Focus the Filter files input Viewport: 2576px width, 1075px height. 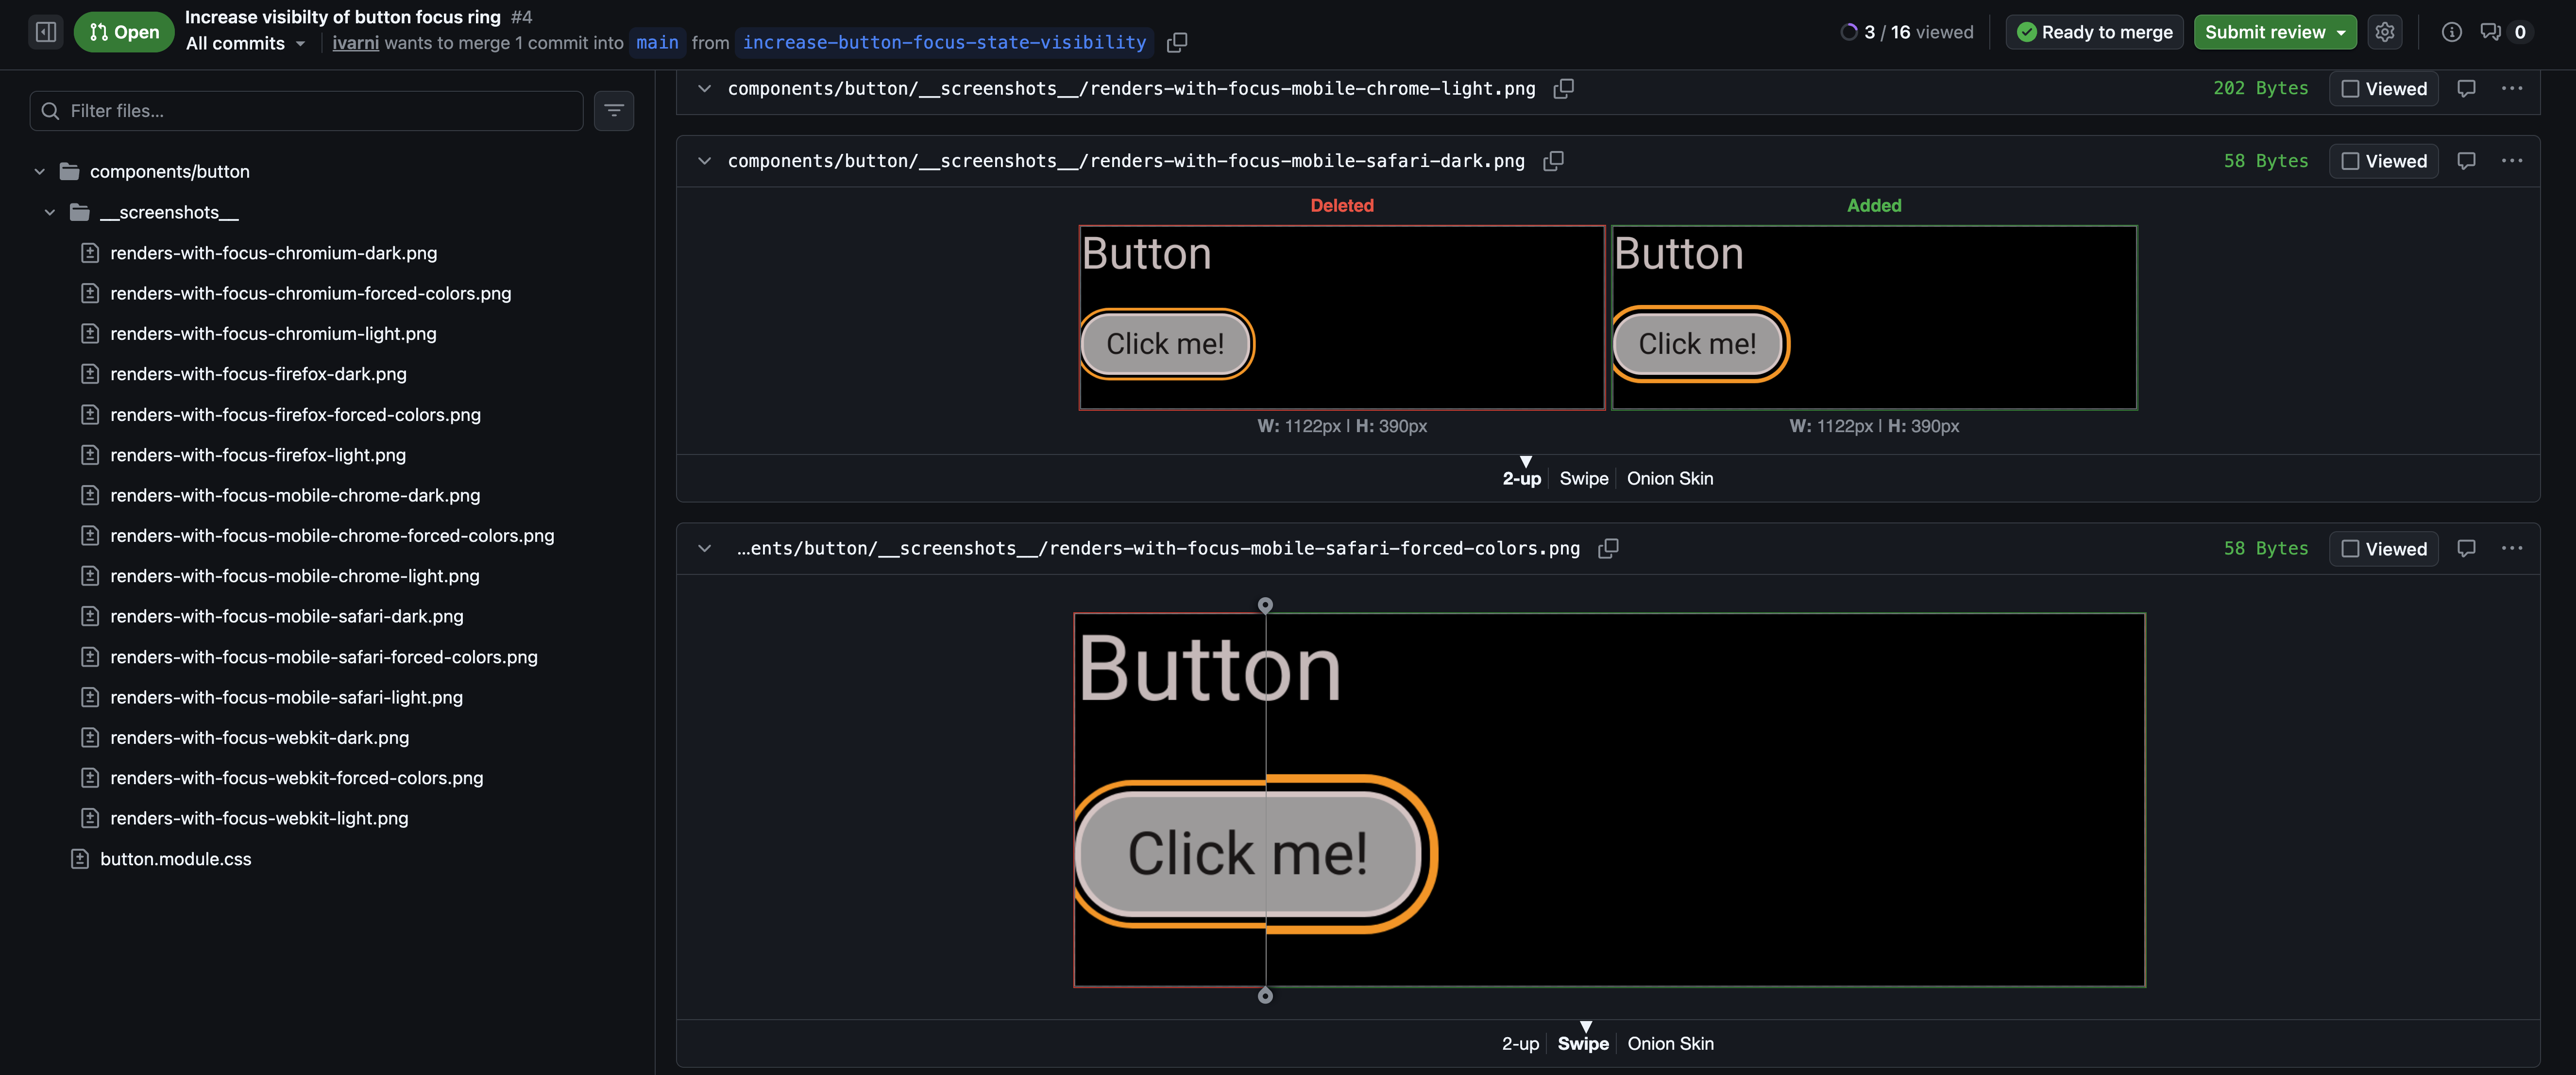tap(306, 110)
